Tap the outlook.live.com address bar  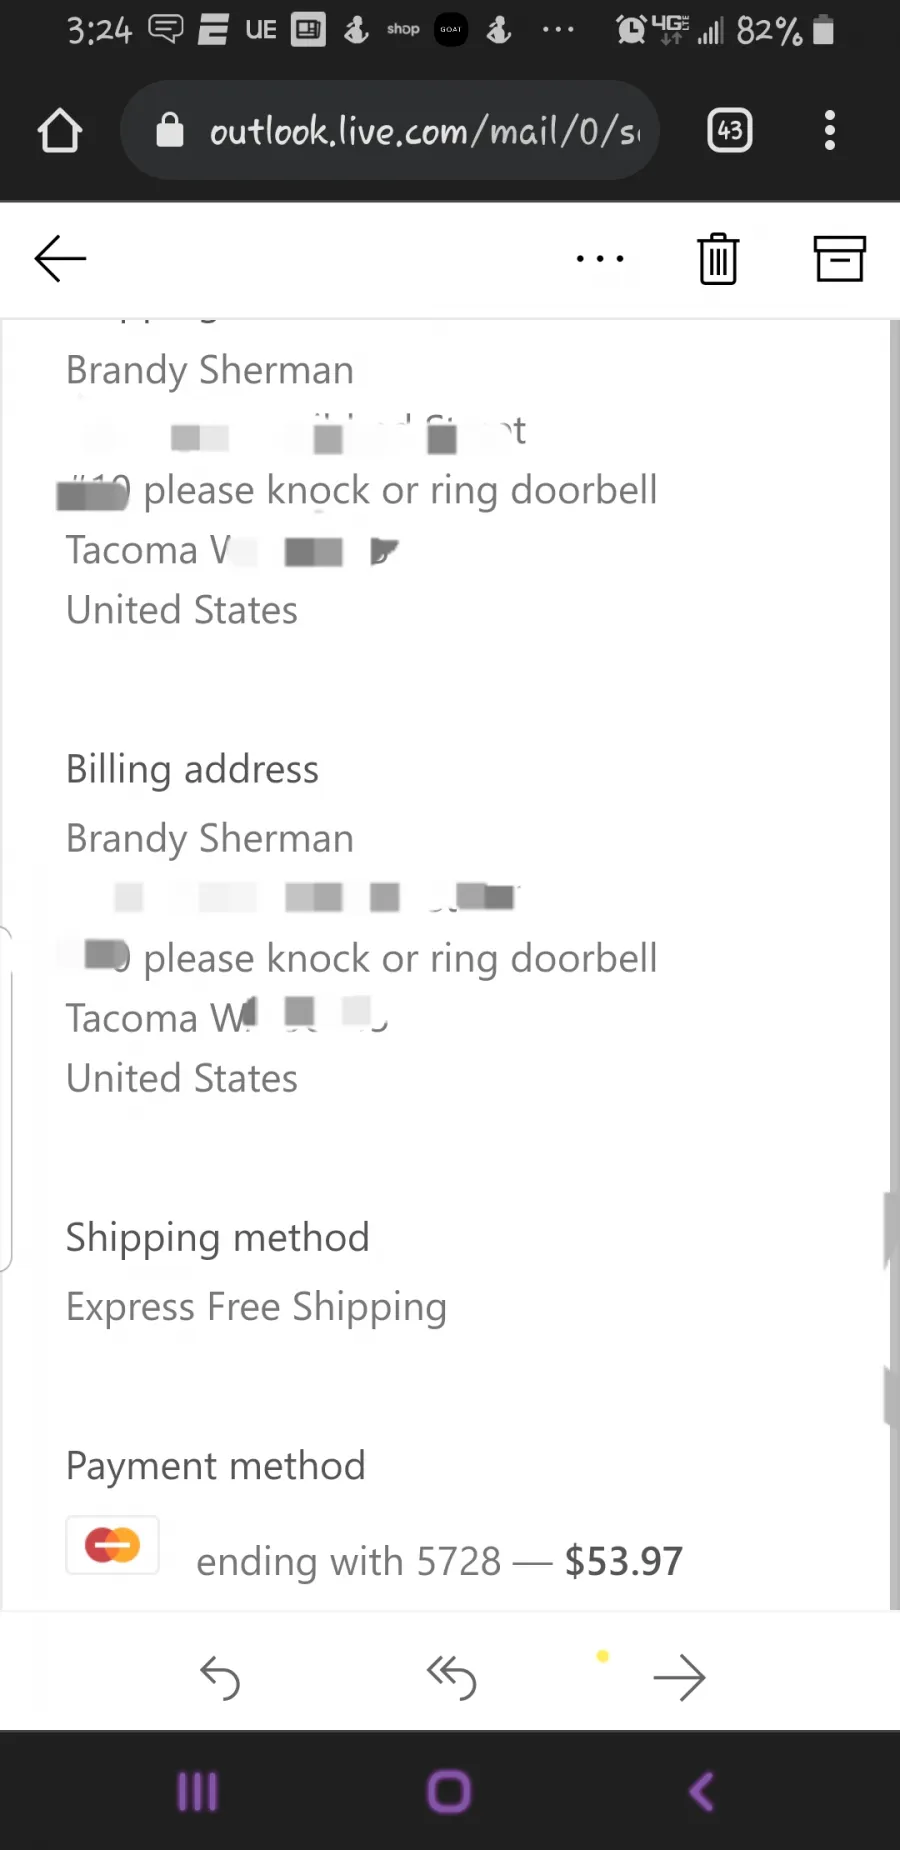tap(390, 131)
